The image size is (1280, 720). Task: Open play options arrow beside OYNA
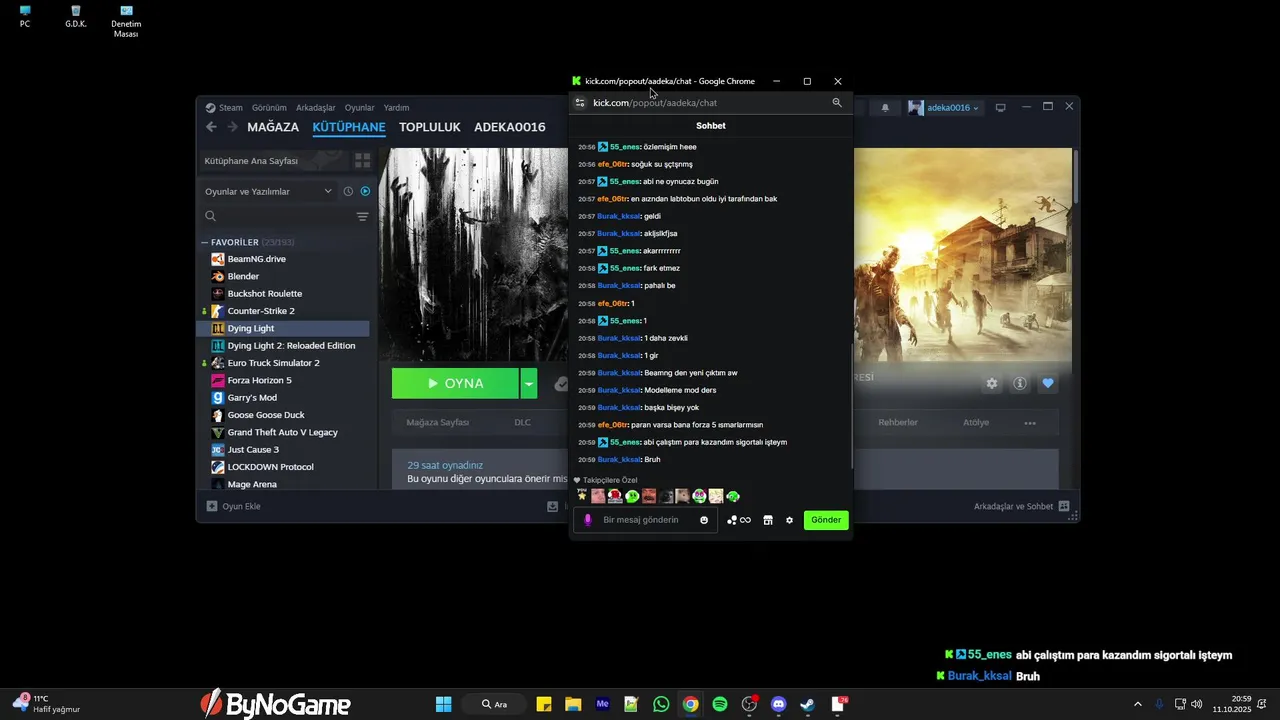[528, 383]
